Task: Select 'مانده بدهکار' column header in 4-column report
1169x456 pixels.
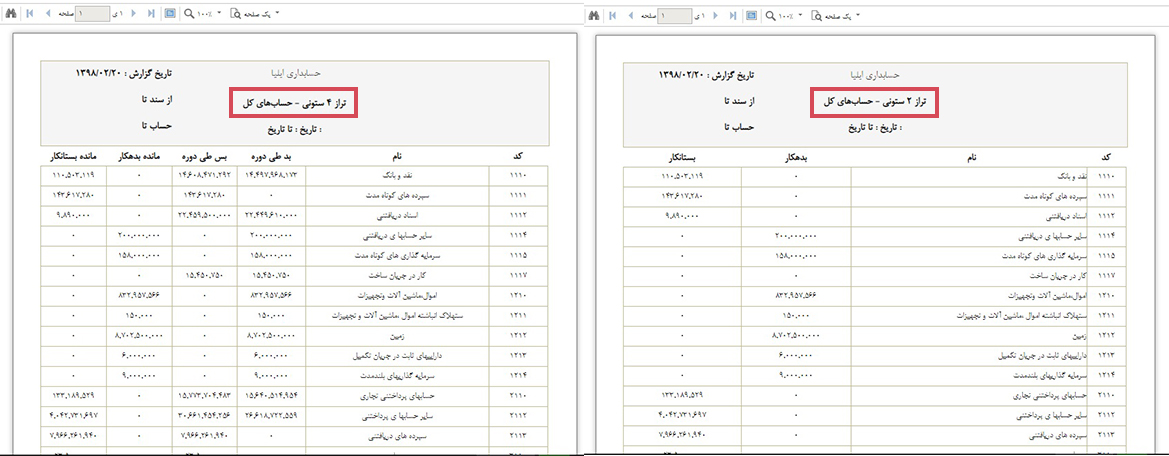Action: tap(139, 157)
